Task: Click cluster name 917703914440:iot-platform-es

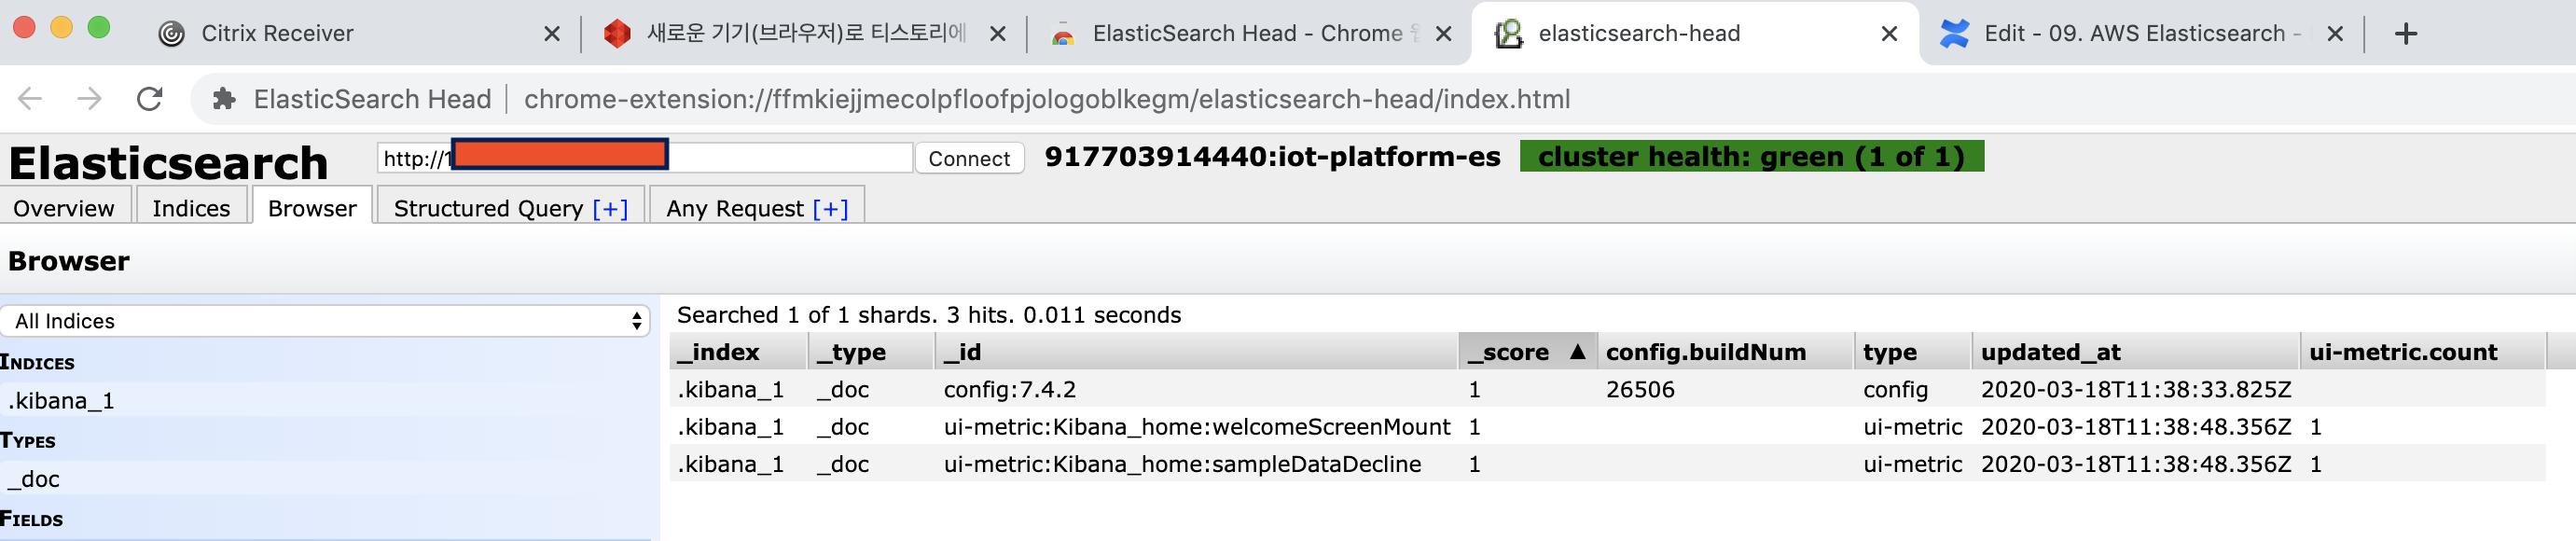Action: [x=1272, y=157]
